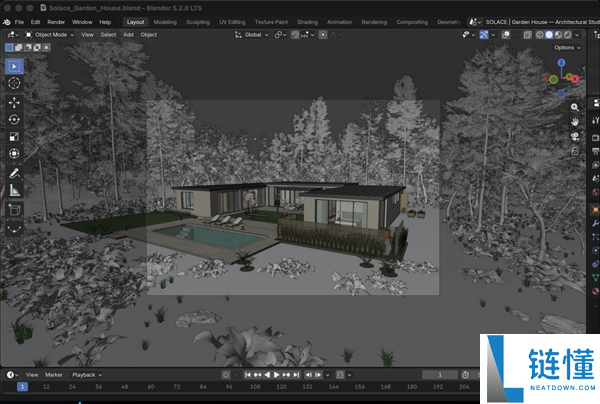
Task: Click frame 120 on the timeline
Action: pos(281,387)
